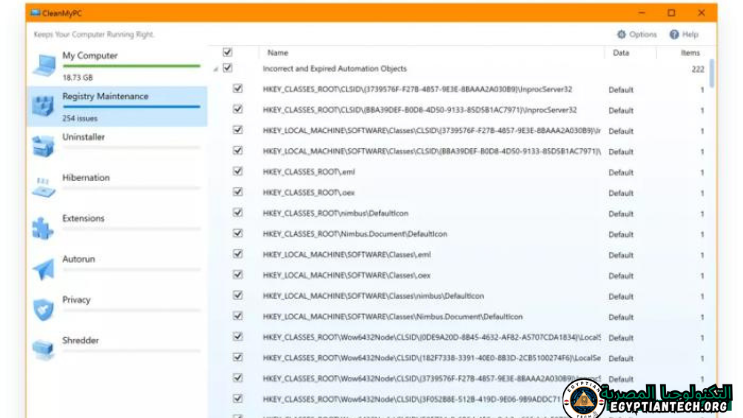
Task: Switch to the Extensions section
Action: [83, 218]
